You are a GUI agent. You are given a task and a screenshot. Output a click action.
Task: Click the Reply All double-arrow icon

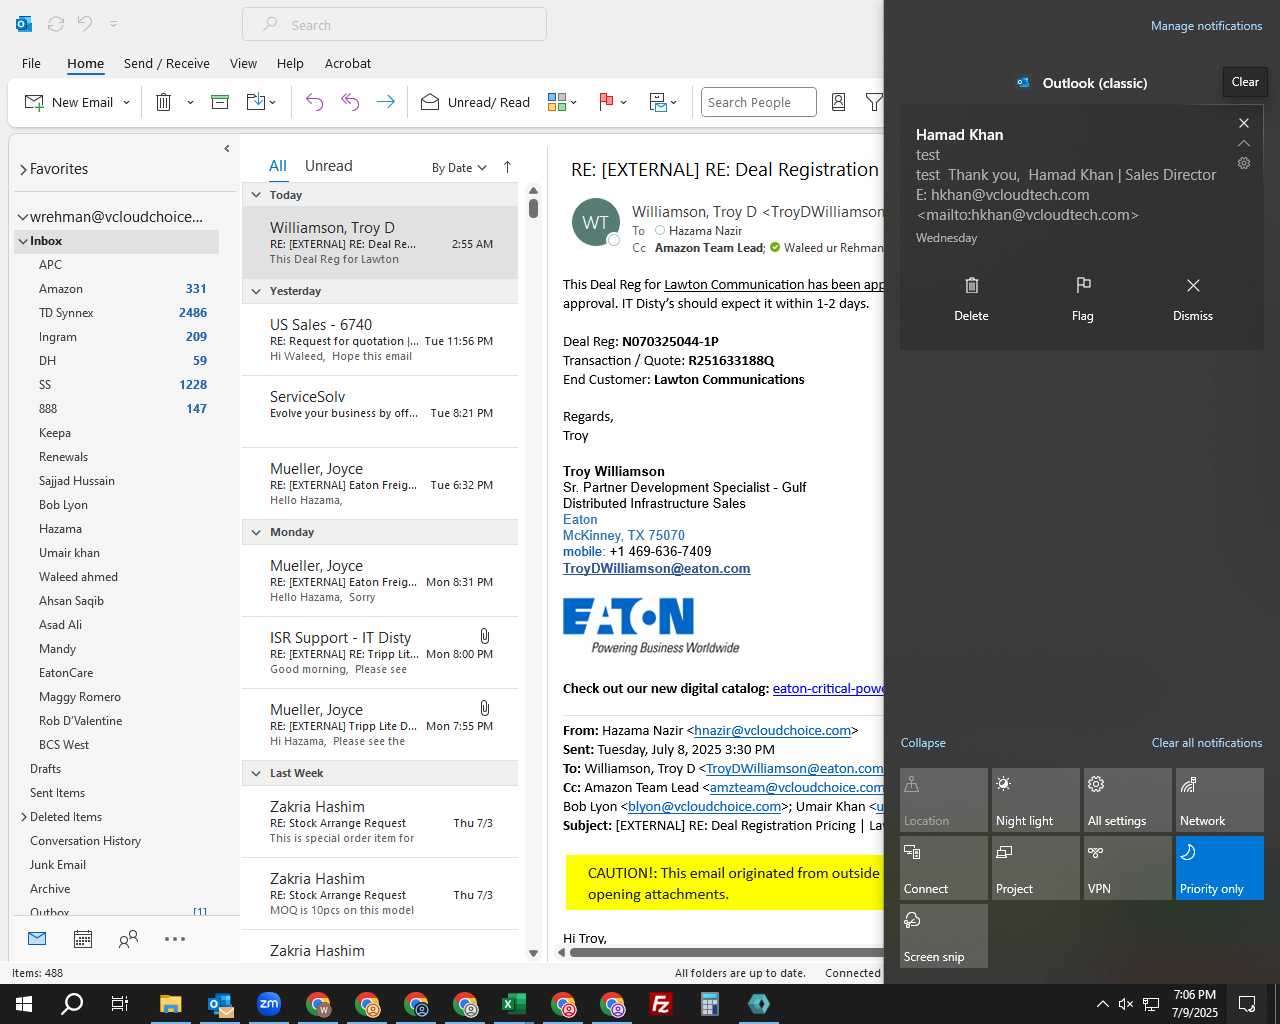(350, 102)
